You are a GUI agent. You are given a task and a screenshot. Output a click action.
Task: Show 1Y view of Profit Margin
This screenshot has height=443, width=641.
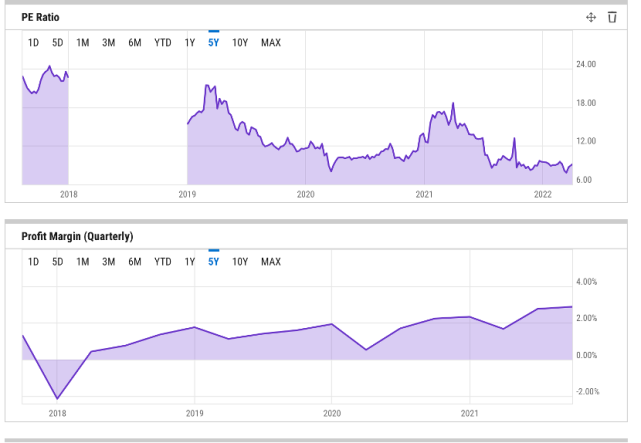[189, 262]
